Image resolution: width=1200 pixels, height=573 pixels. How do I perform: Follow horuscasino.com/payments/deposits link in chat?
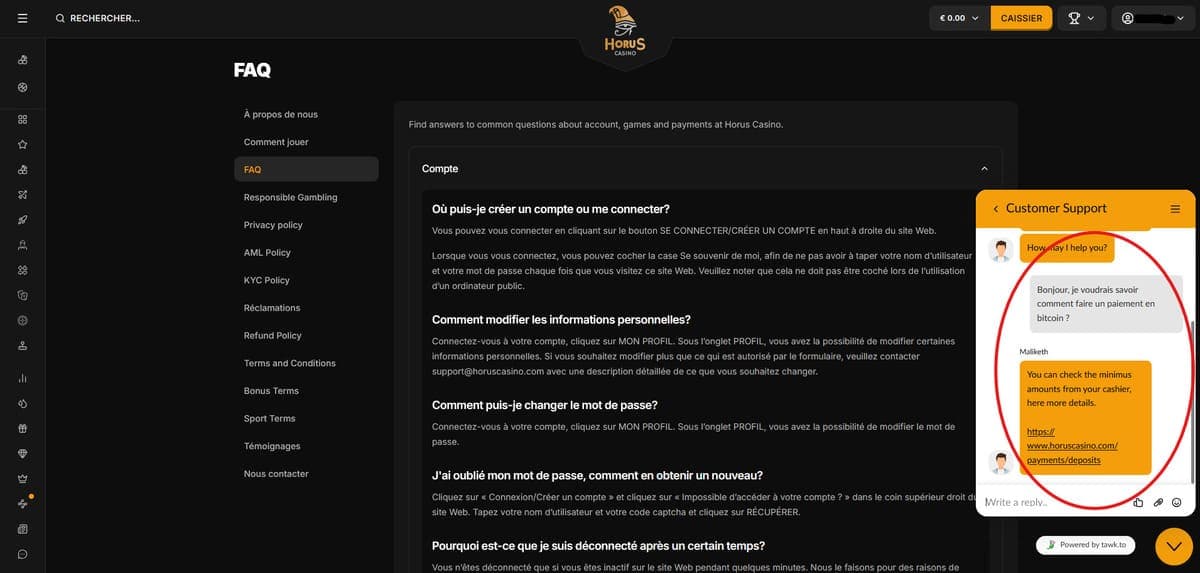click(1072, 445)
